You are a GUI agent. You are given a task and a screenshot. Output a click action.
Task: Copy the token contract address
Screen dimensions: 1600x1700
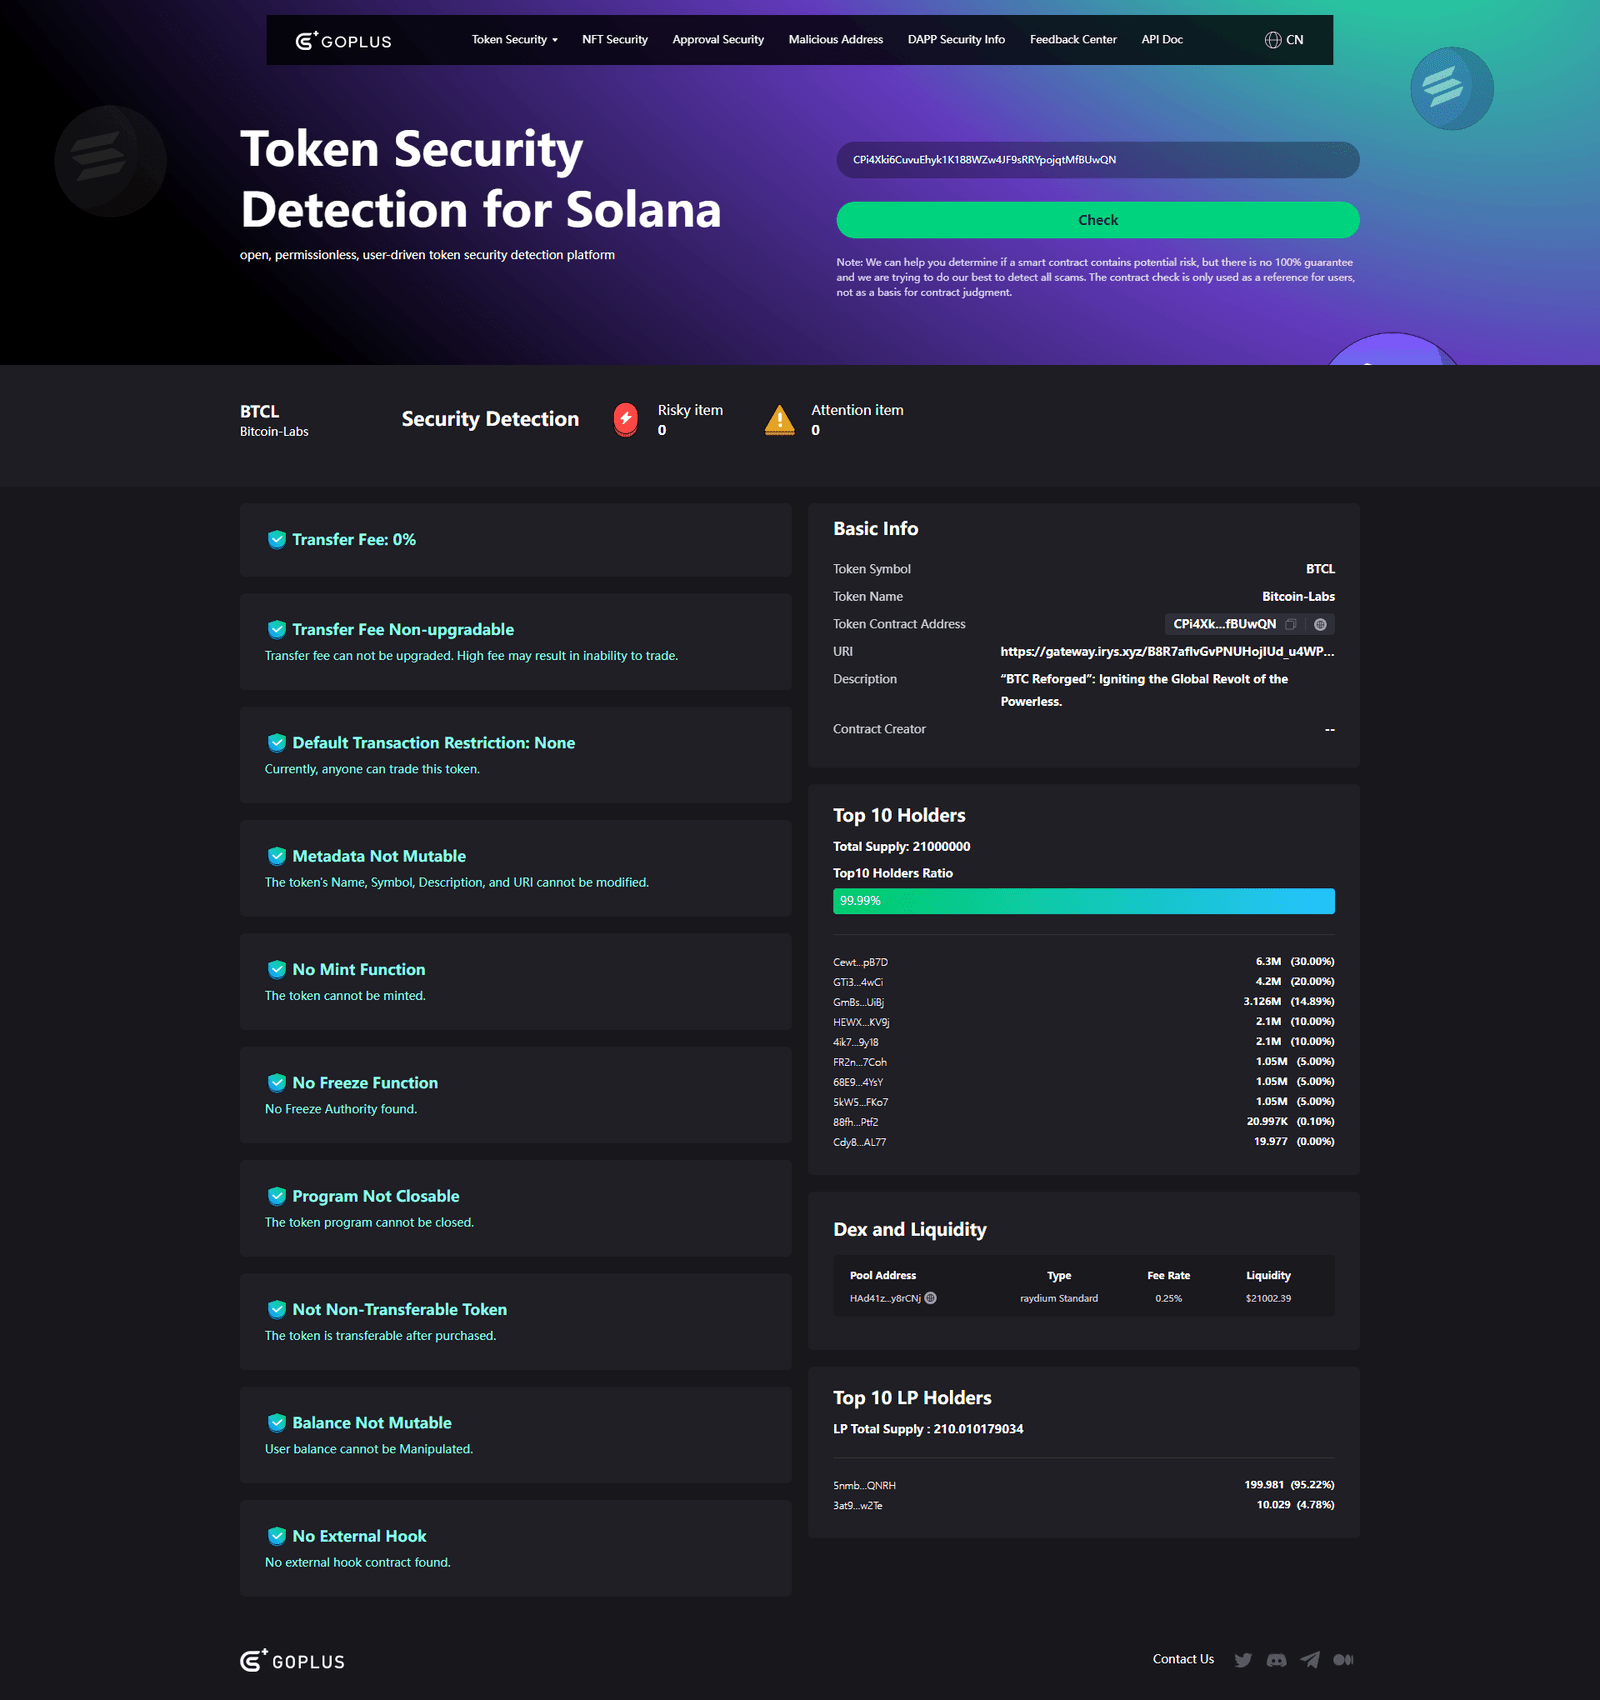click(1291, 624)
